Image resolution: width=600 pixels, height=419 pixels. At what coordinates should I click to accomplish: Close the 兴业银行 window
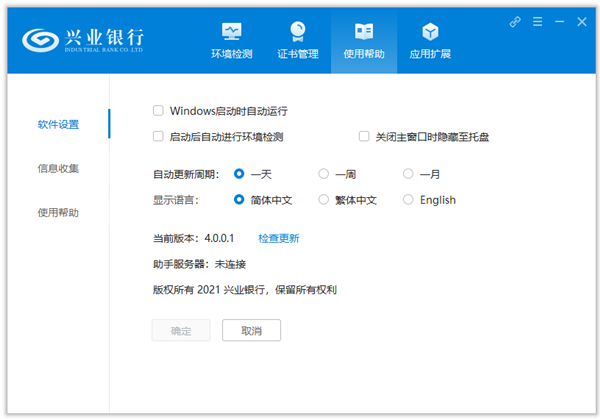point(582,22)
